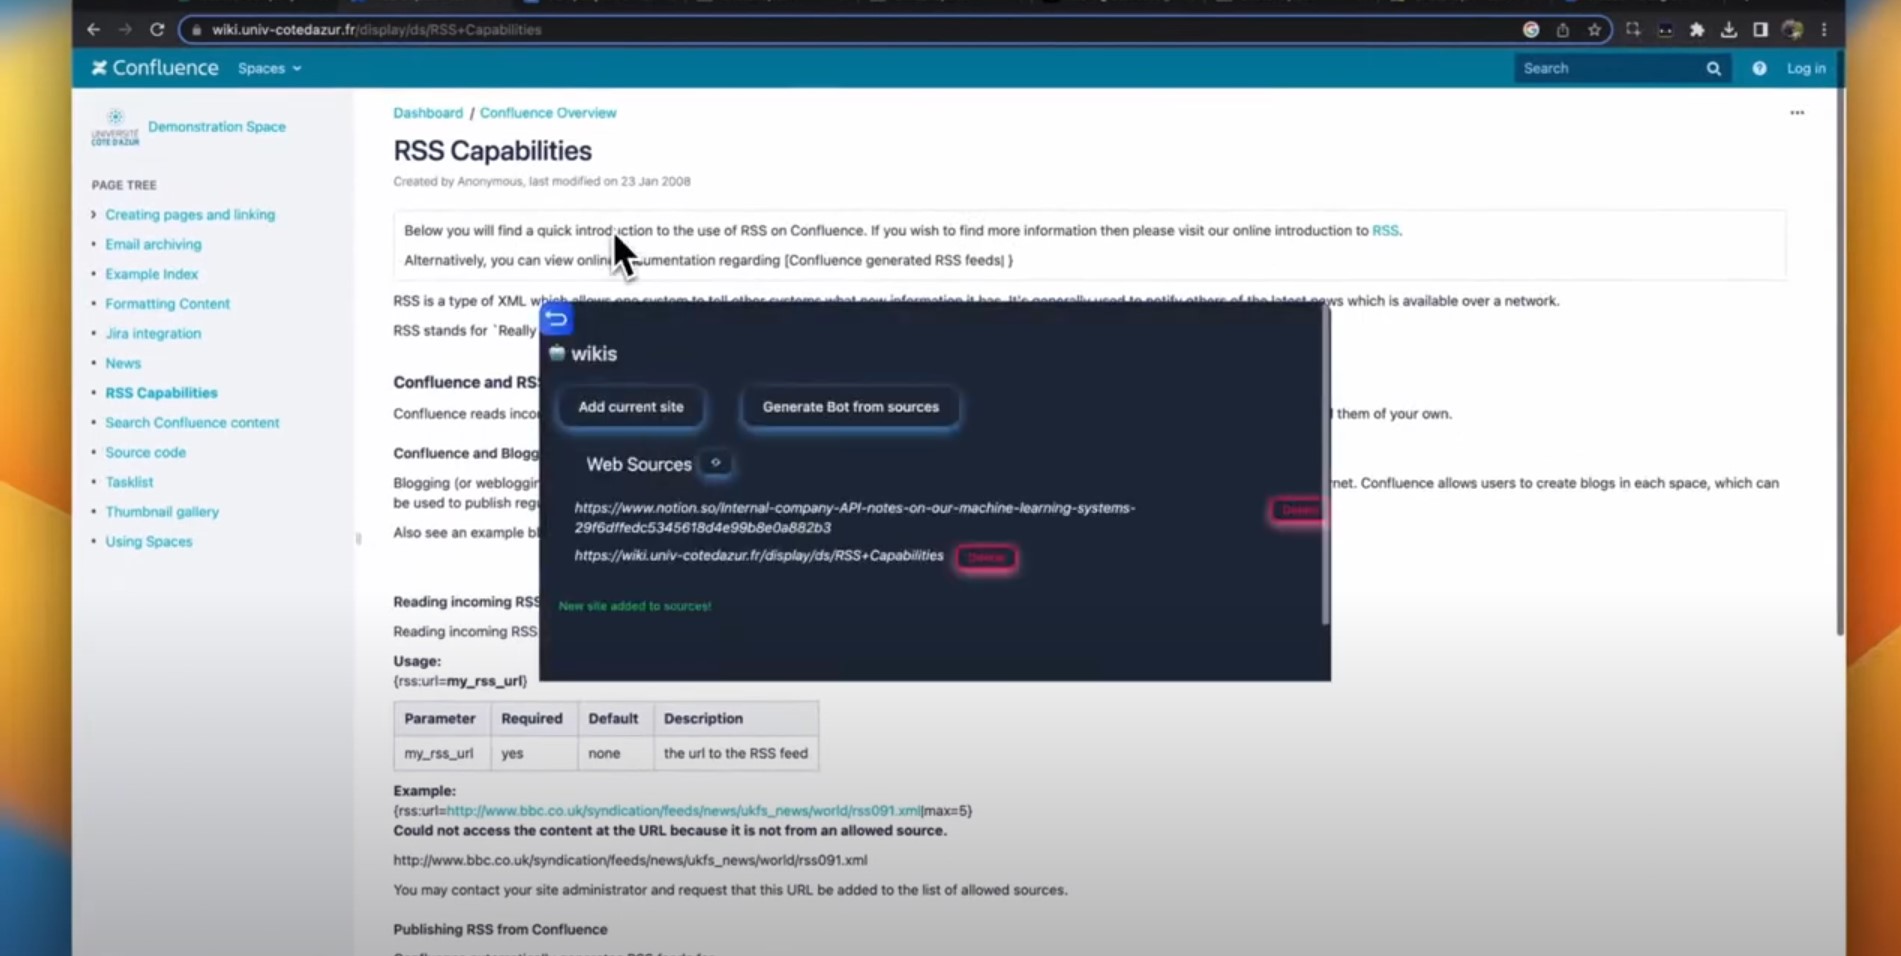Click the Add current site button

coord(631,407)
